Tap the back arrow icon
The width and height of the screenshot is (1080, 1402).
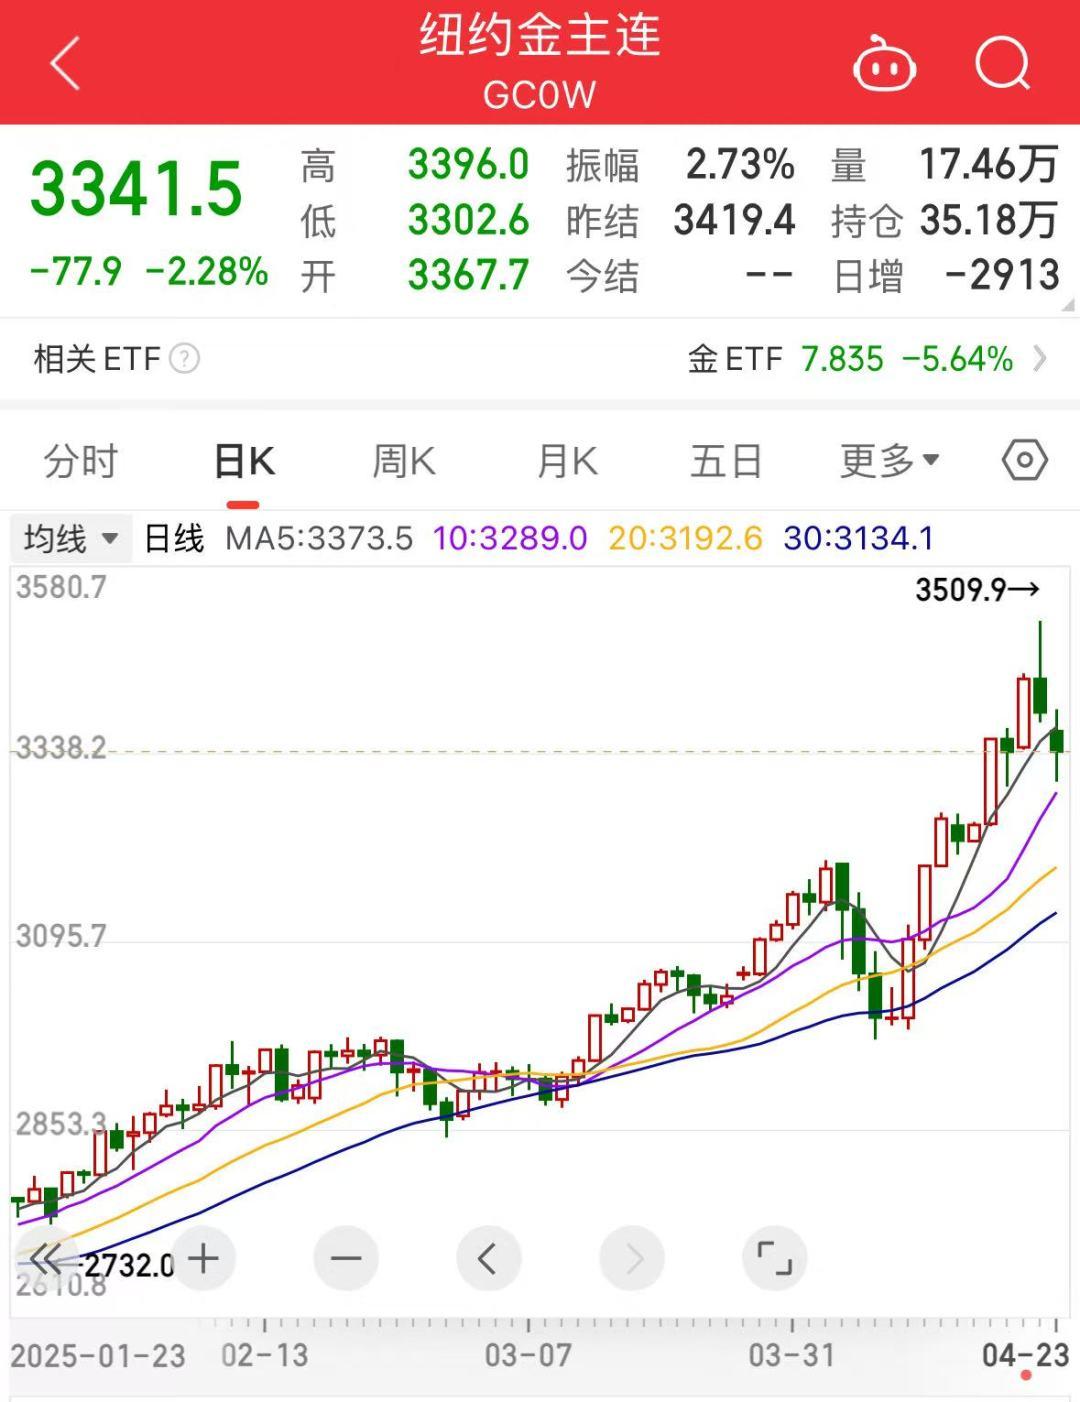66,64
